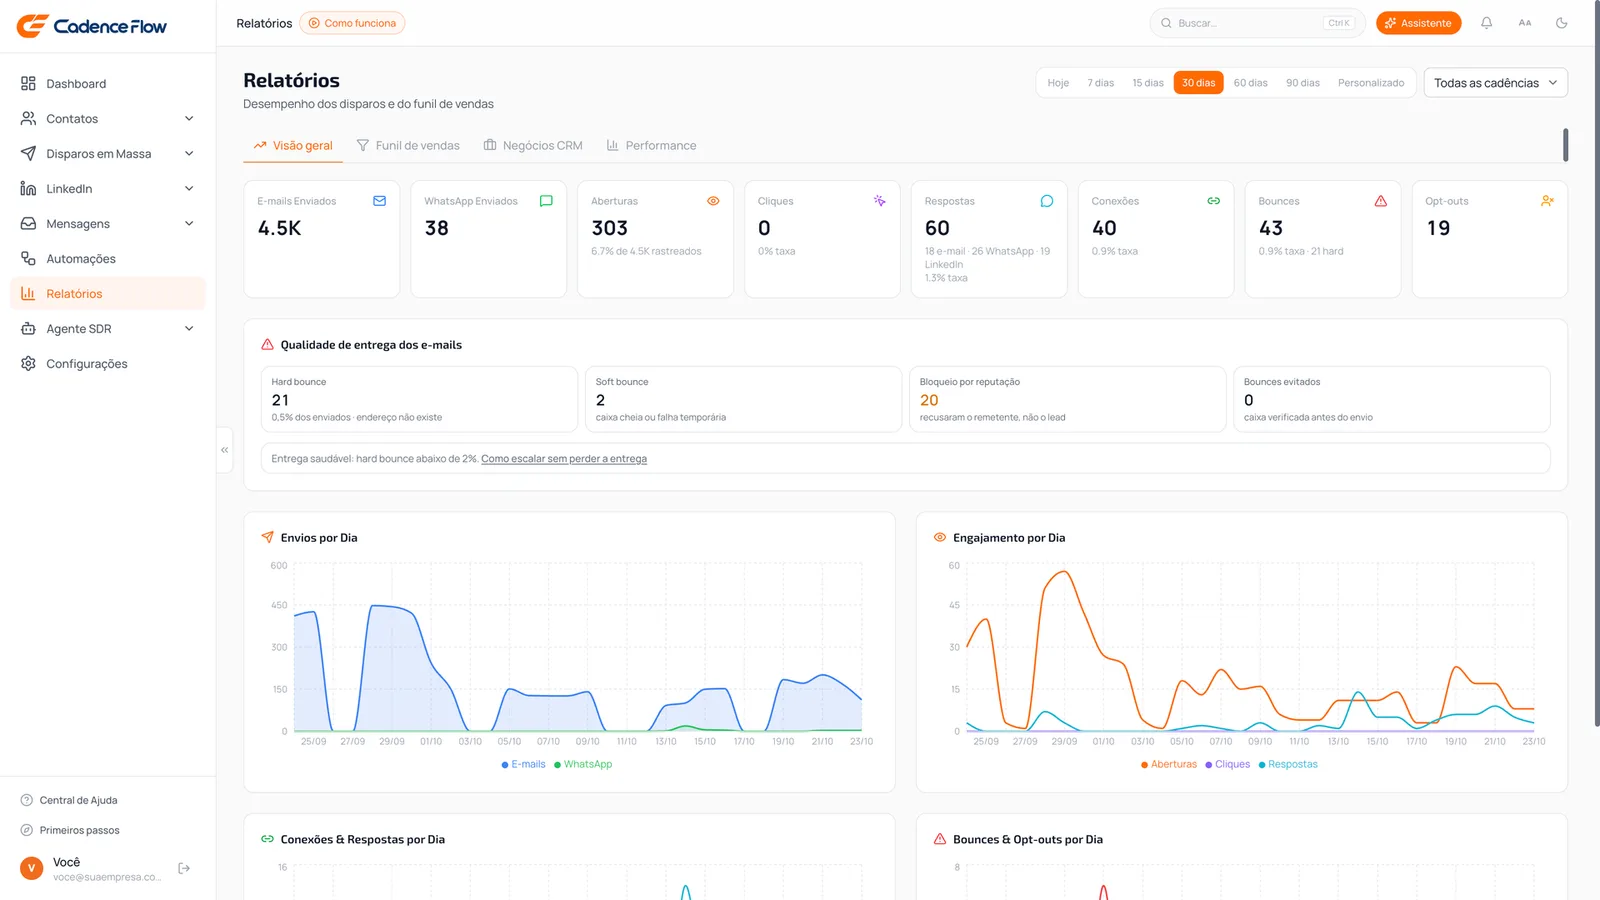
Task: Open Dashboard in the sidebar
Action: tap(108, 84)
